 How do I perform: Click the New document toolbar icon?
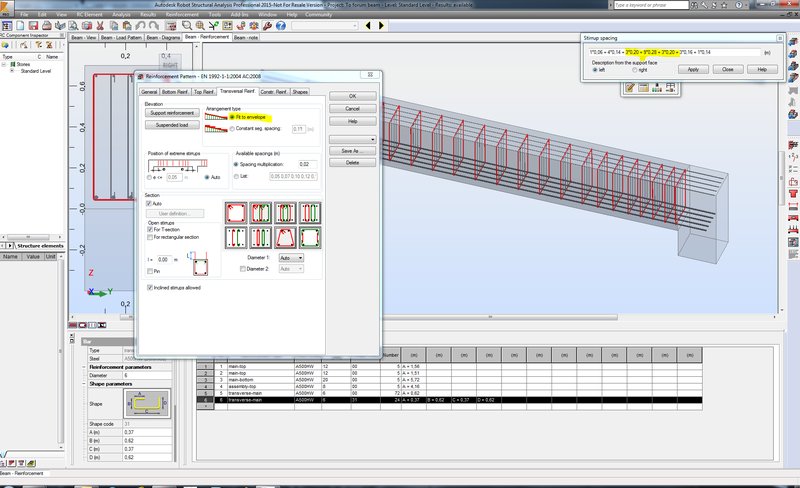tap(20, 26)
